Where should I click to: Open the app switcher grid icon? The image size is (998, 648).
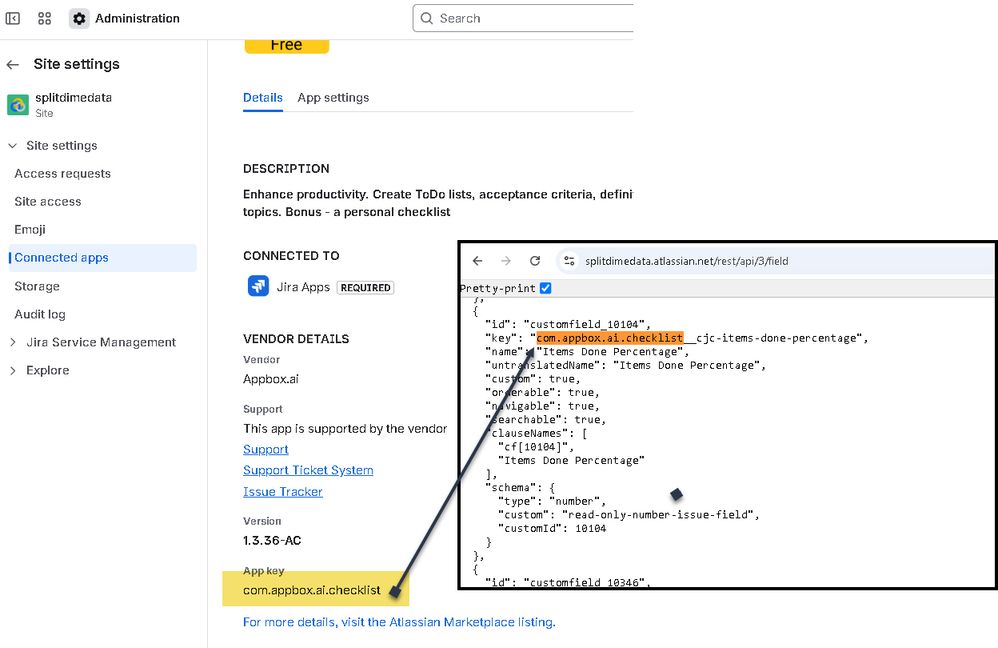point(45,18)
